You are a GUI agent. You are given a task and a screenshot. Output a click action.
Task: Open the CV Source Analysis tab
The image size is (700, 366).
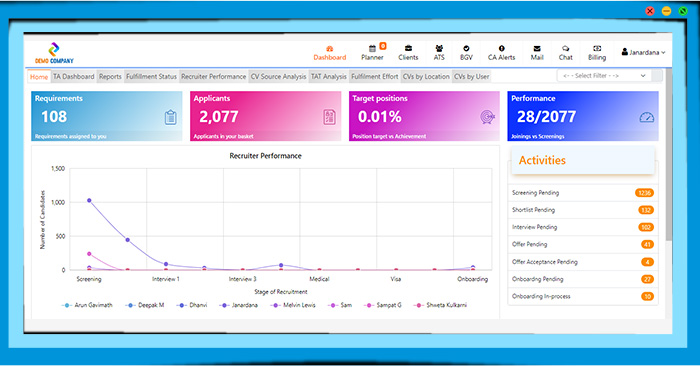click(x=278, y=76)
